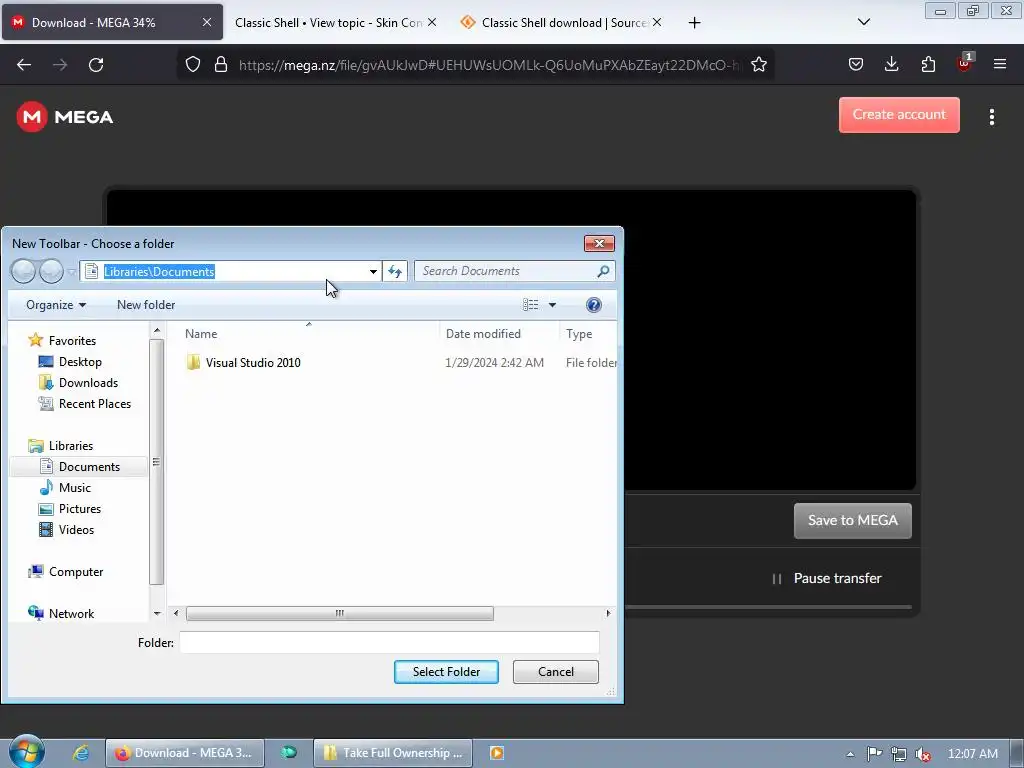
Task: Open dialog help question mark
Action: 594,305
